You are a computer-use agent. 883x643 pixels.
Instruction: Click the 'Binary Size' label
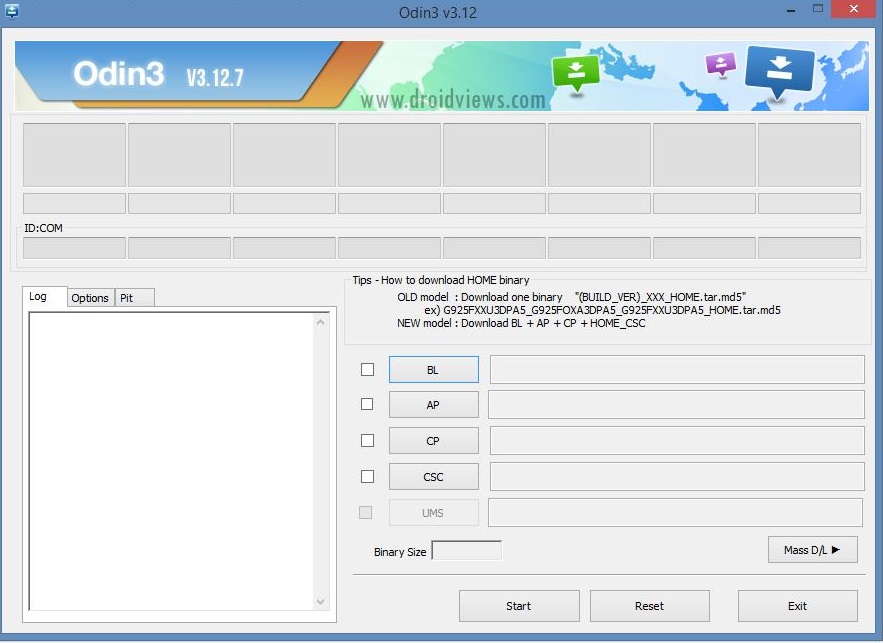(400, 552)
